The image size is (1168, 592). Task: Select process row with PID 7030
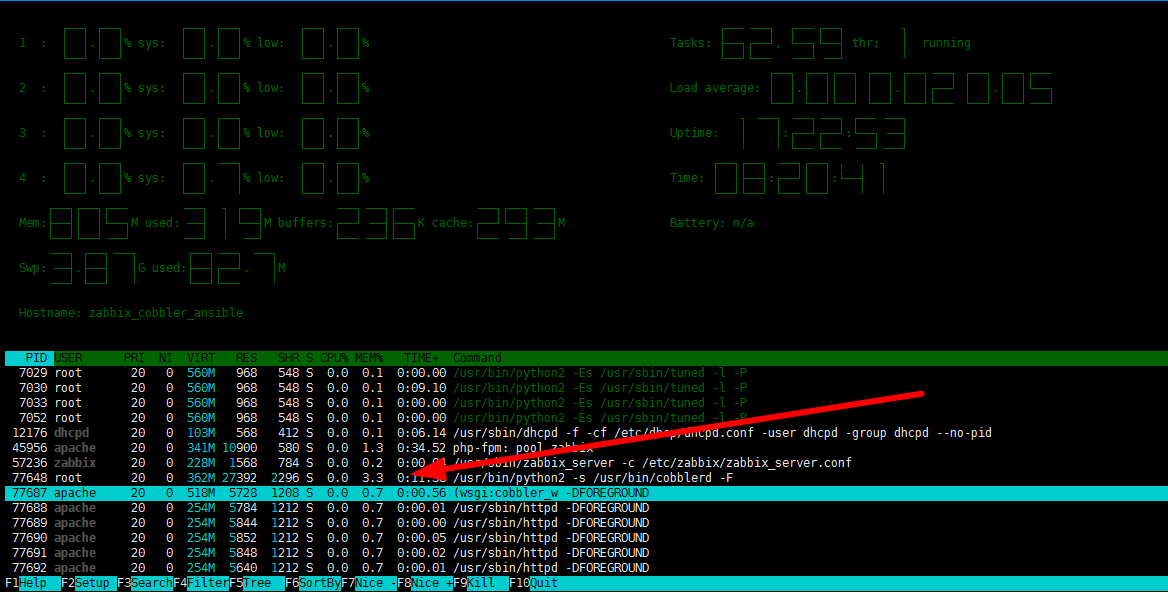(x=584, y=388)
